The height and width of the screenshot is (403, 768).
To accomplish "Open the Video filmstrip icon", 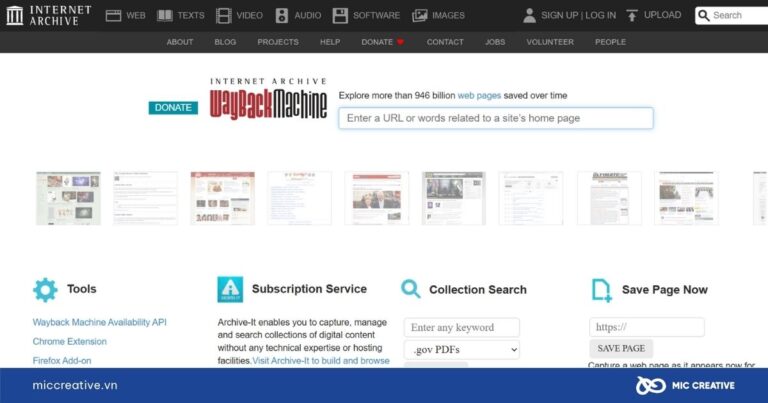I will tap(223, 16).
